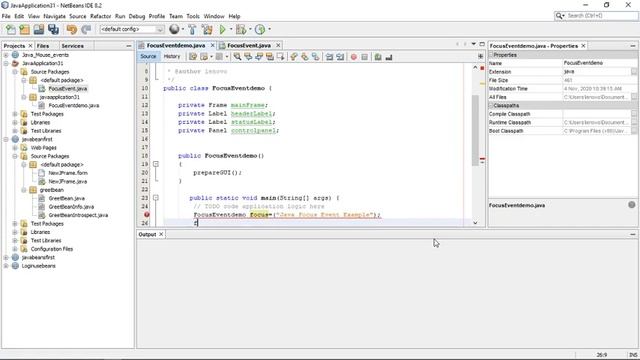
Task: Click the editor split-view plus button
Action: (480, 56)
